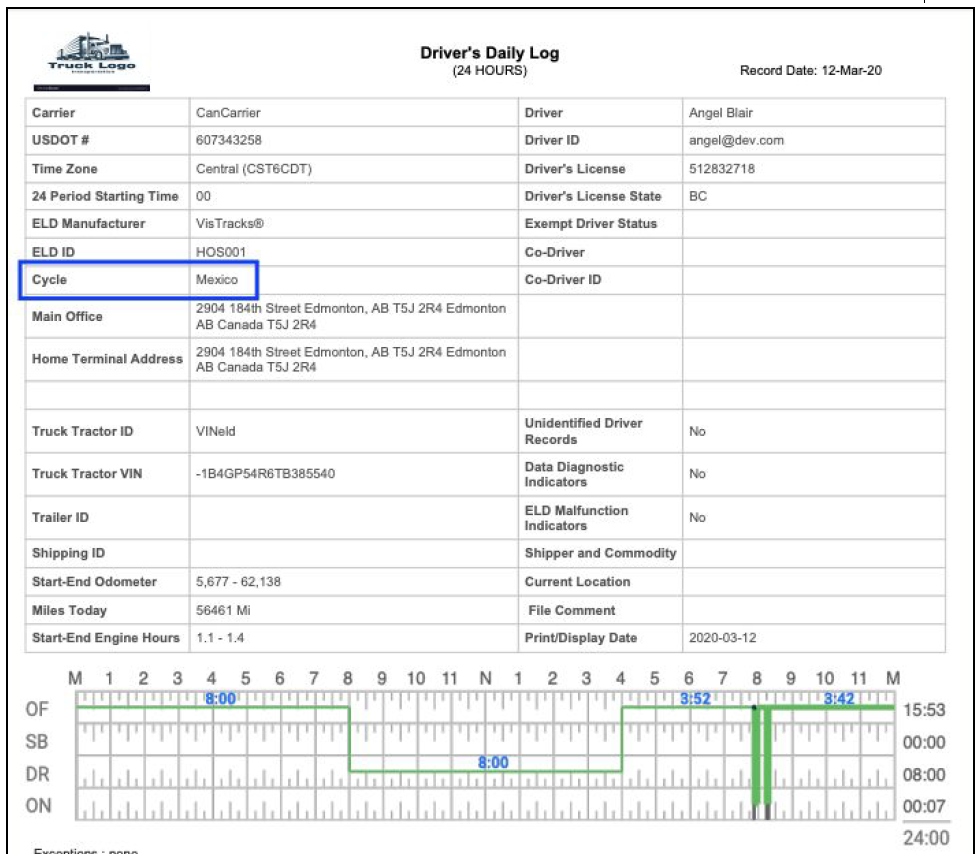Select the Record Date 12-Mar-20 text

pos(810,71)
